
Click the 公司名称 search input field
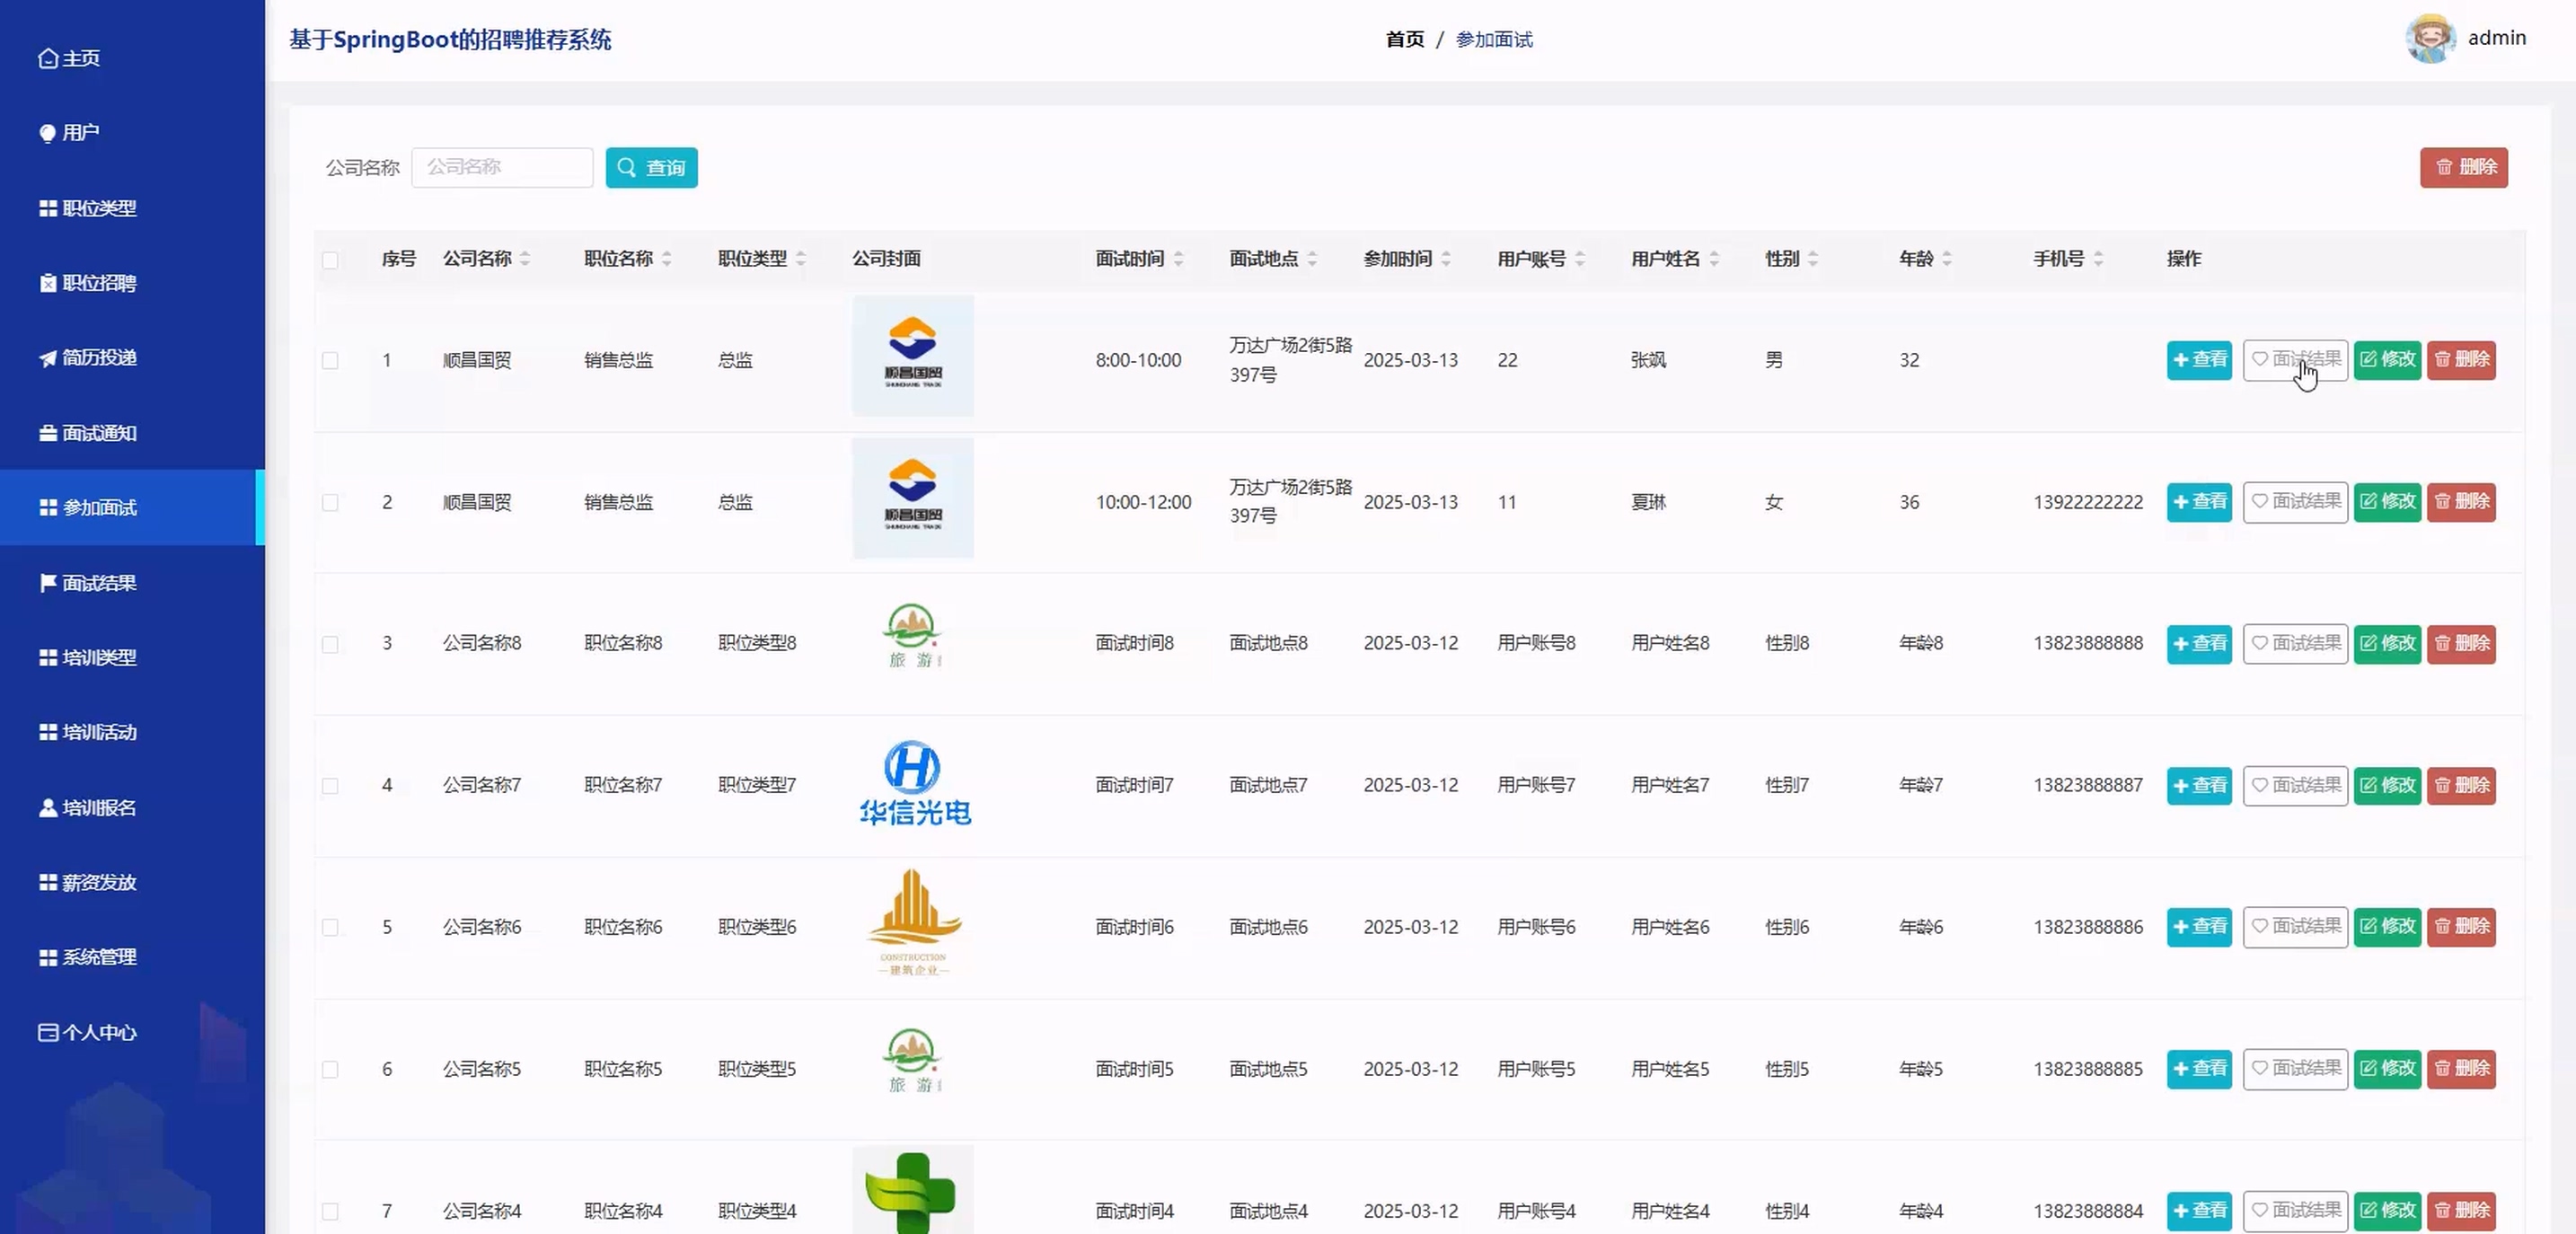click(502, 167)
